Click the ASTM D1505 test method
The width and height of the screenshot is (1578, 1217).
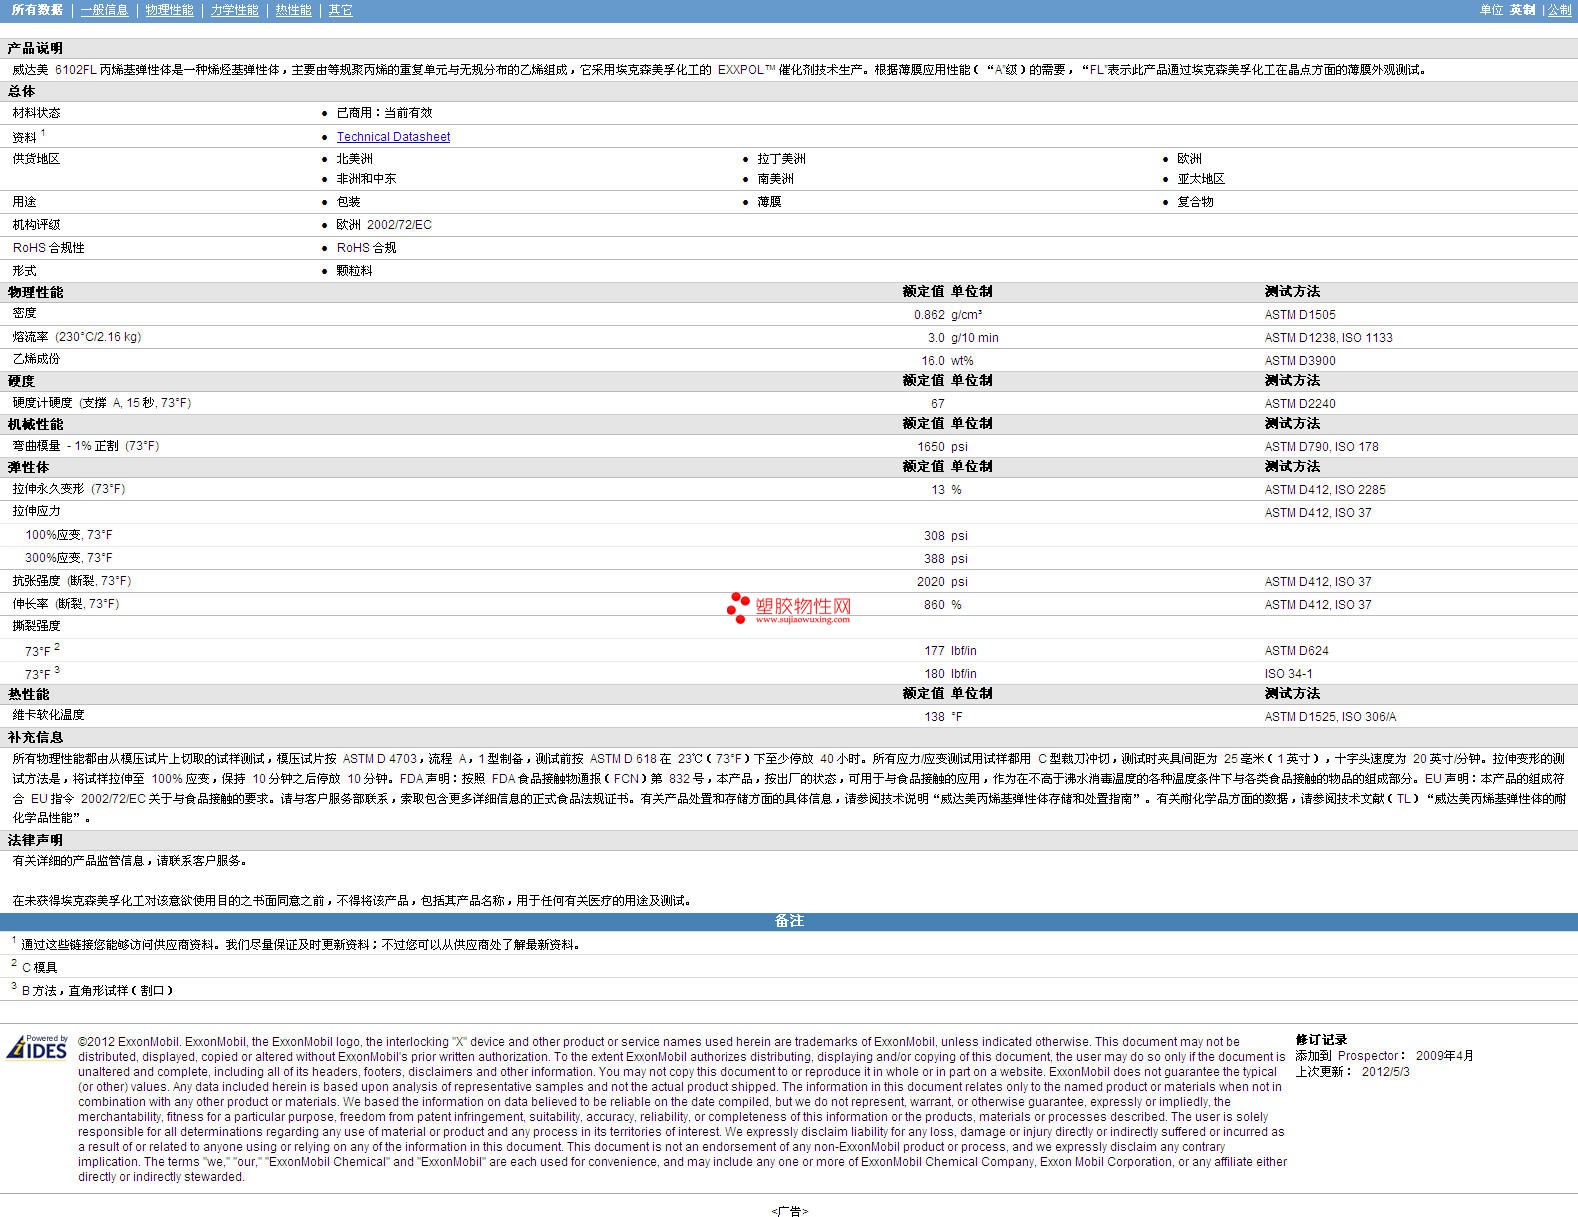tap(1300, 315)
